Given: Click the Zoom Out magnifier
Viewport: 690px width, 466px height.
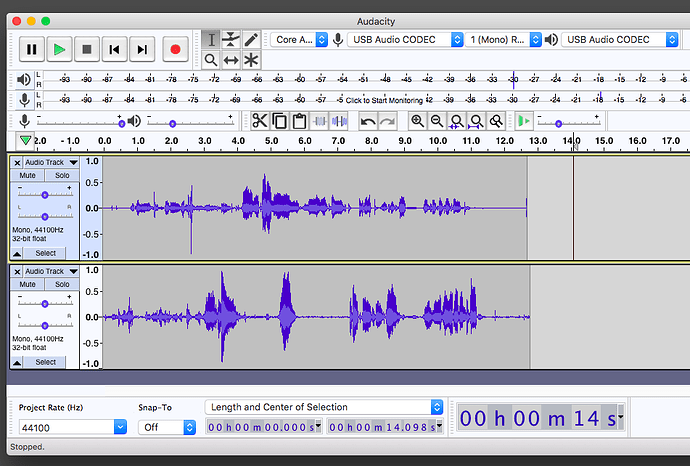Looking at the screenshot, I should (437, 121).
